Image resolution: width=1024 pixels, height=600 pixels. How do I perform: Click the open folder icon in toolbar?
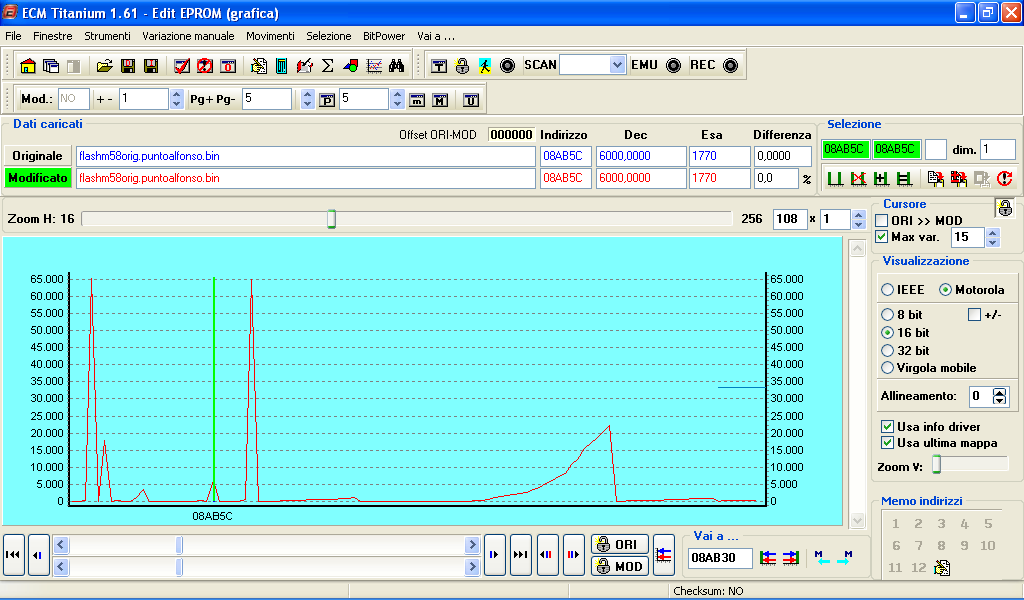(104, 66)
